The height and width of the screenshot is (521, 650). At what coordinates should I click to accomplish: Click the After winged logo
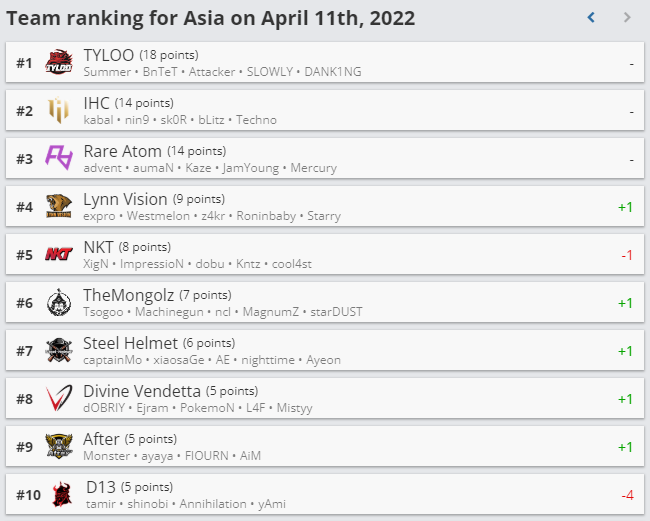[59, 446]
